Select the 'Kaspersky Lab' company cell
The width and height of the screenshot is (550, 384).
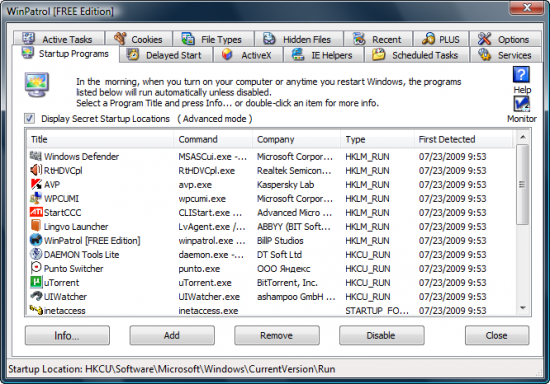pyautogui.click(x=285, y=184)
